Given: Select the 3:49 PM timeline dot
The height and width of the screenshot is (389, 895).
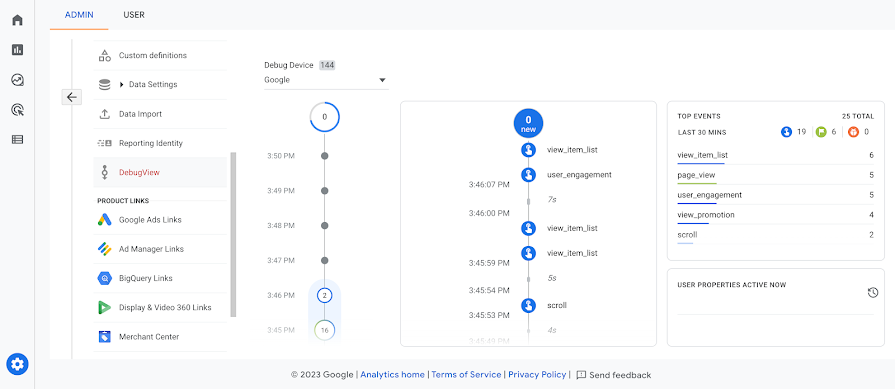Looking at the screenshot, I should 325,191.
